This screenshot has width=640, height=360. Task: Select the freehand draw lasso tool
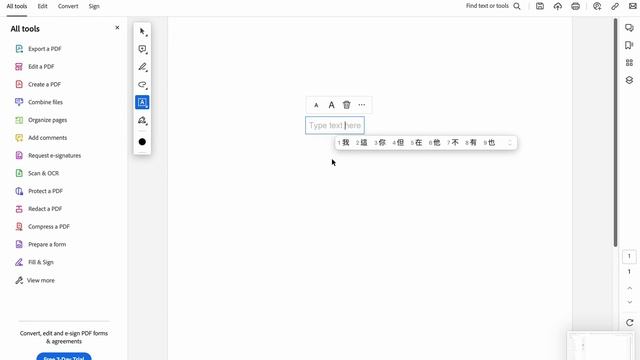click(x=142, y=85)
